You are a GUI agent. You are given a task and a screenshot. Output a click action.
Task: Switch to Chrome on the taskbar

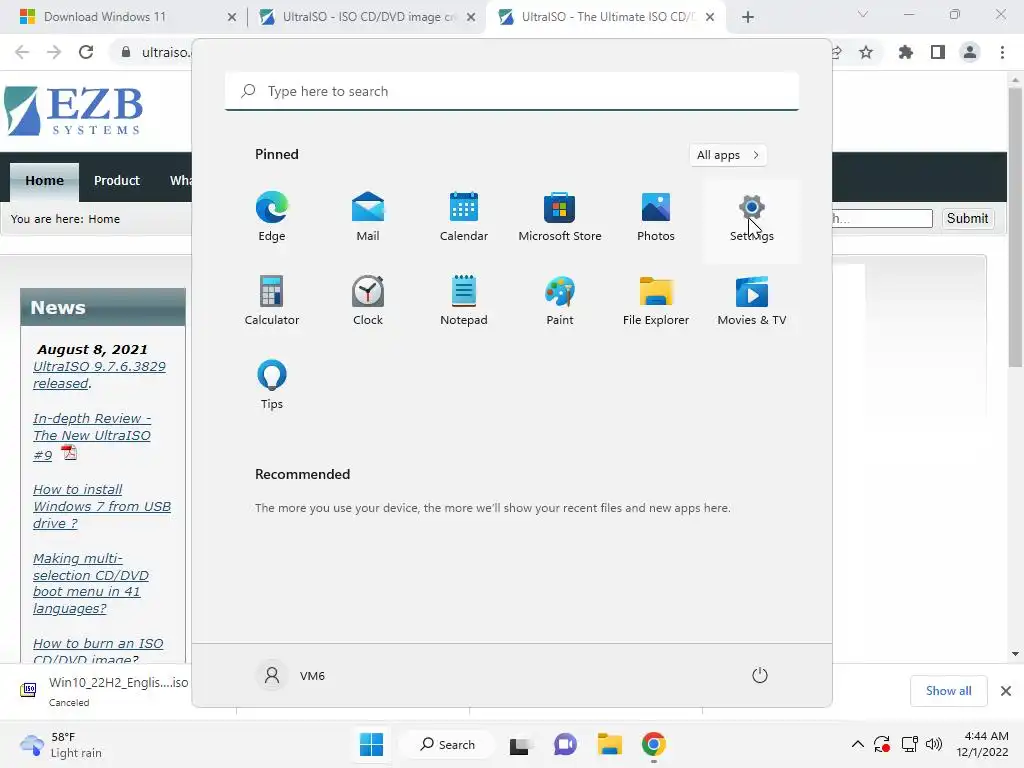654,744
